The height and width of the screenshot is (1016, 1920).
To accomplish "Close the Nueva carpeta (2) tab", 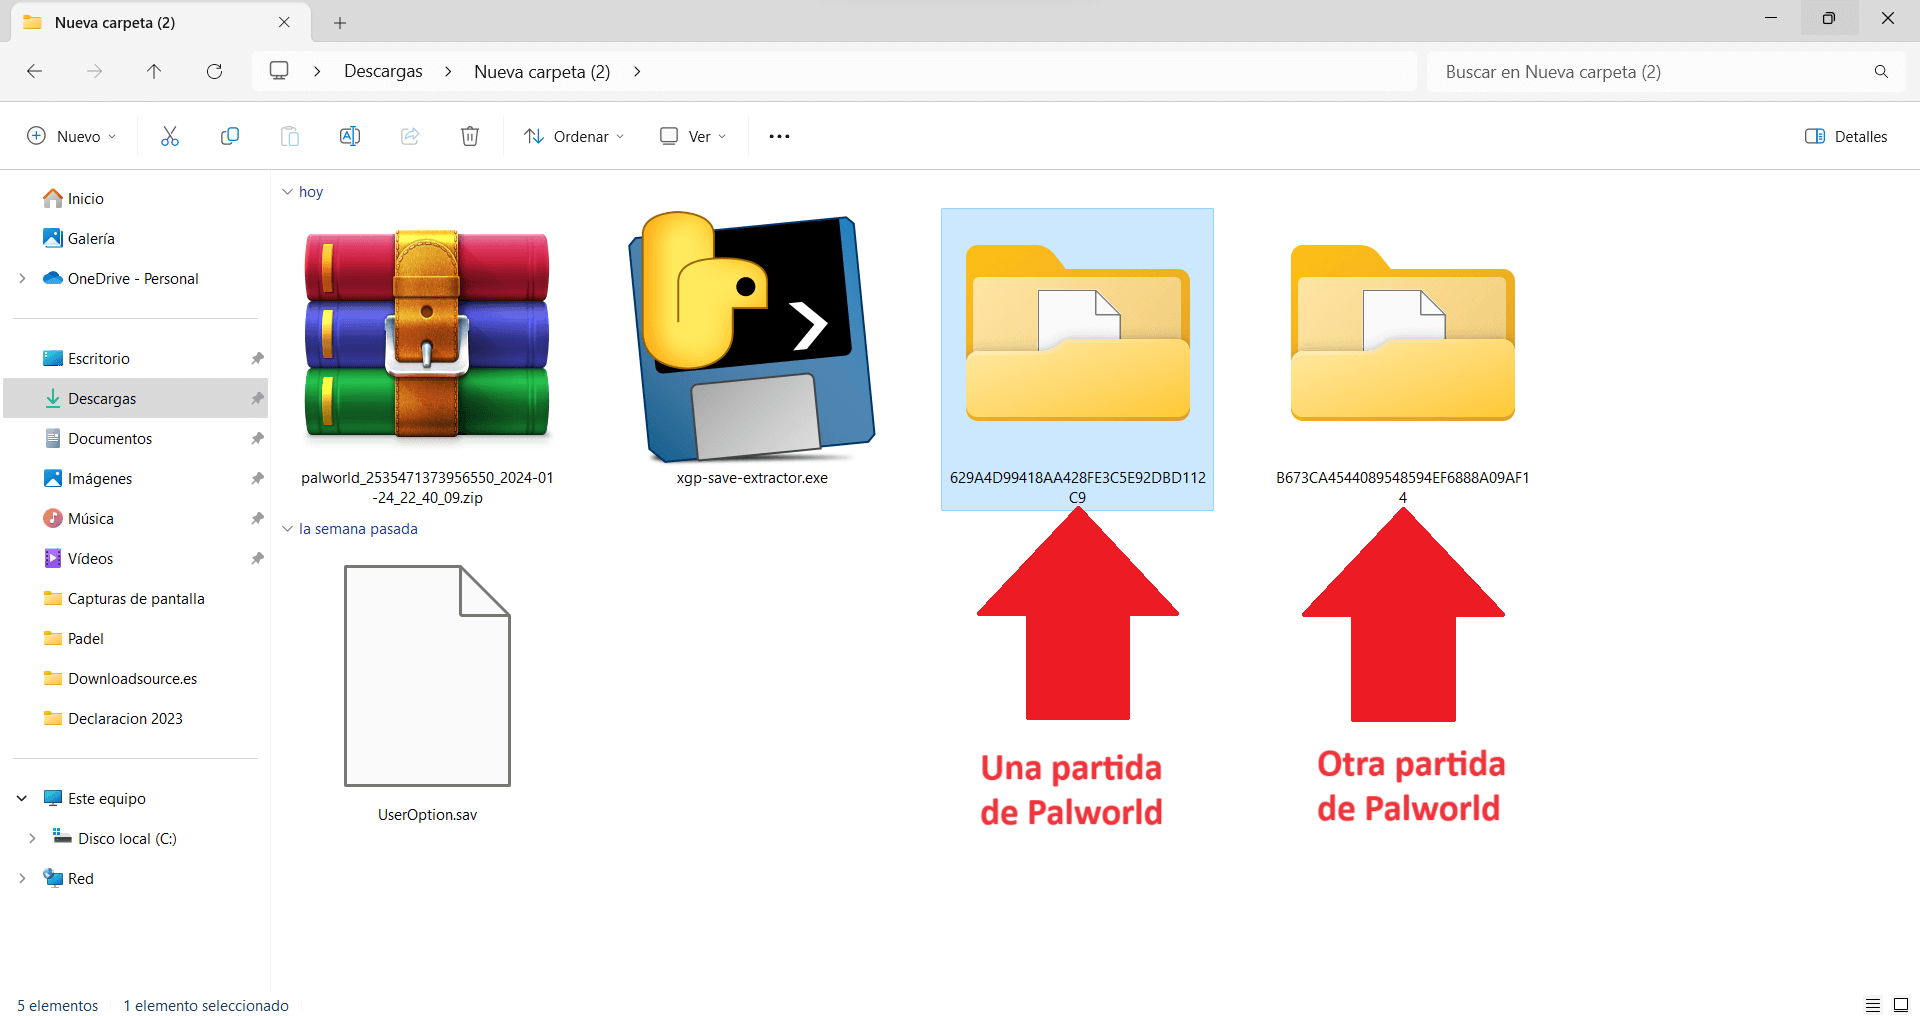I will [x=284, y=22].
